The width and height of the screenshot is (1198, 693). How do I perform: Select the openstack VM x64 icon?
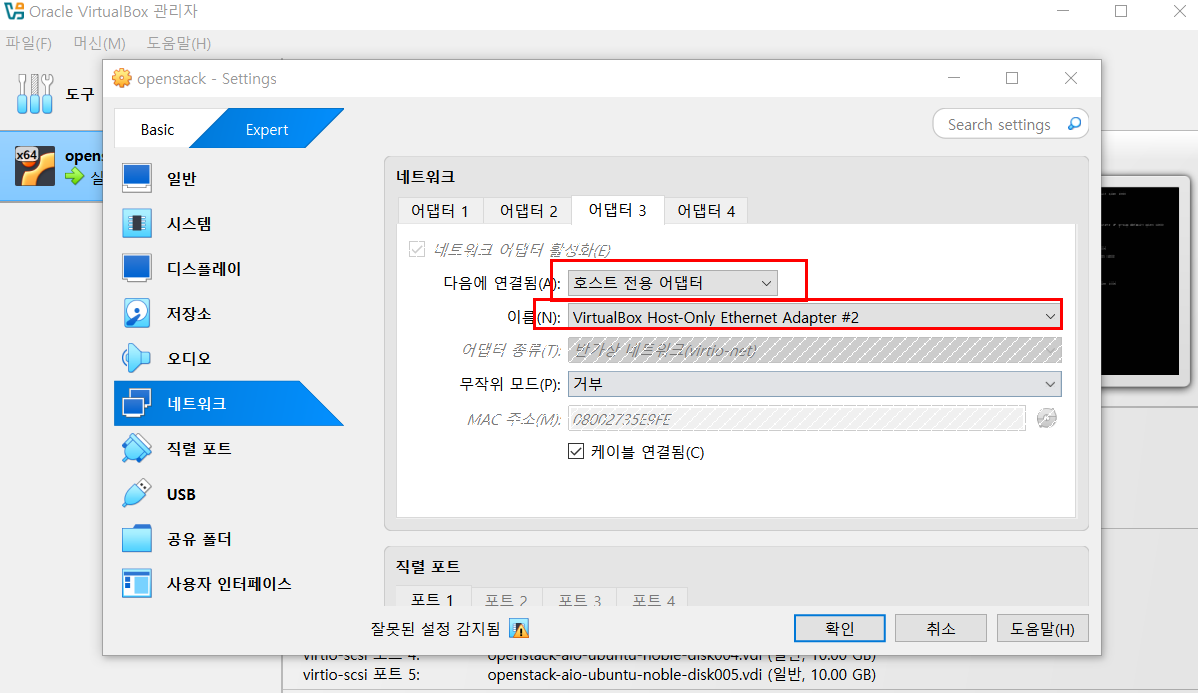35,167
